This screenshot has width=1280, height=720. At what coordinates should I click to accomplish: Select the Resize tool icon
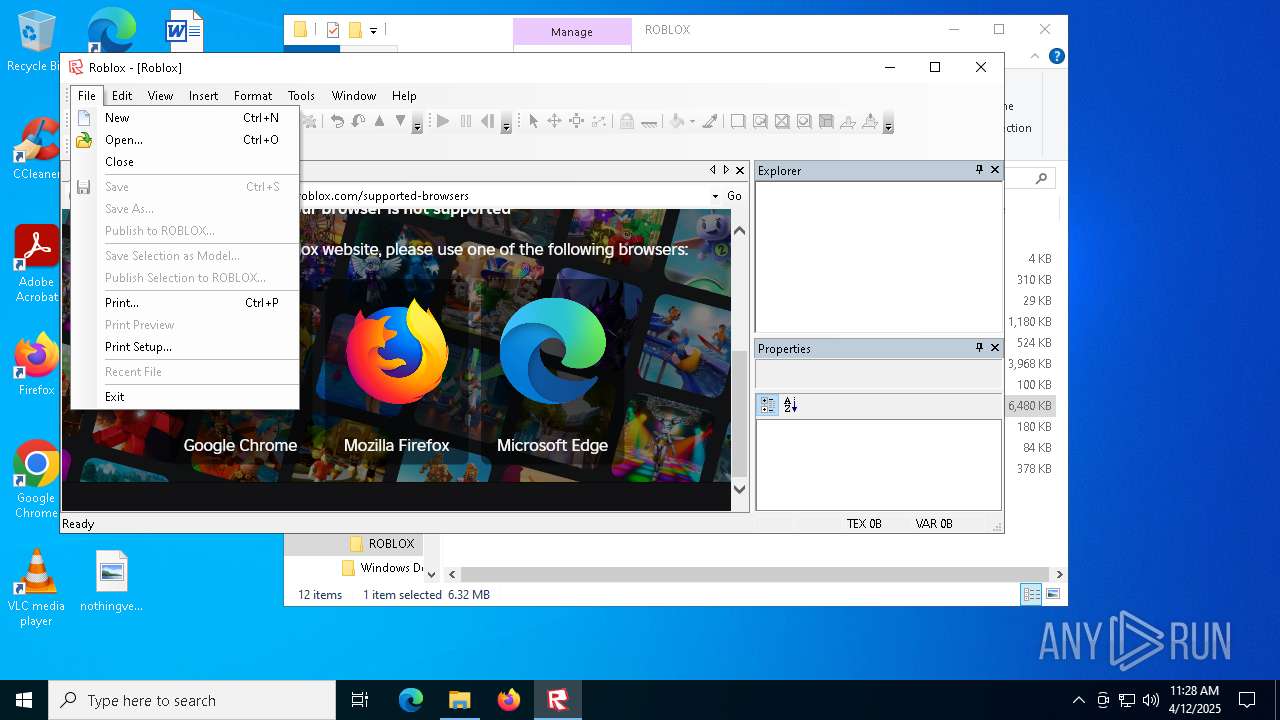(577, 121)
